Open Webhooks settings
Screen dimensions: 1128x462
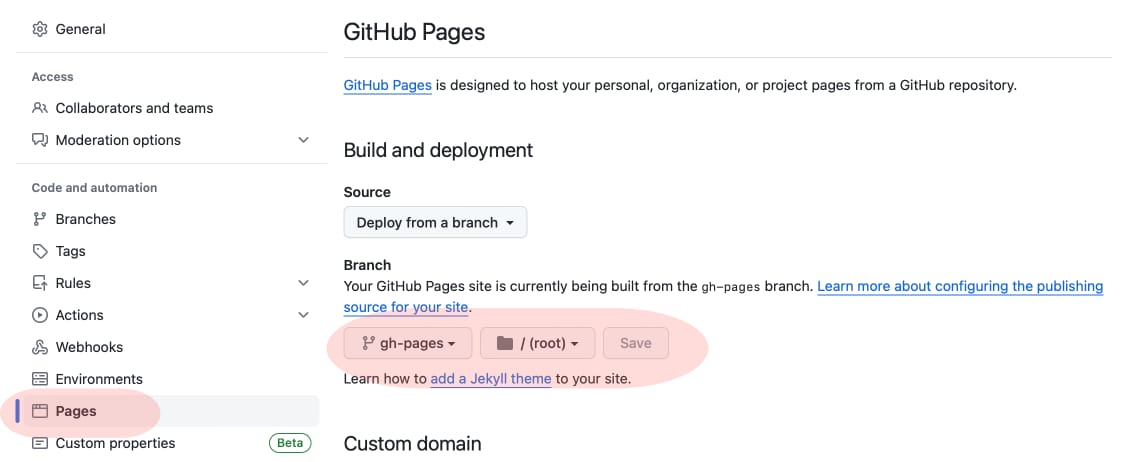point(89,347)
